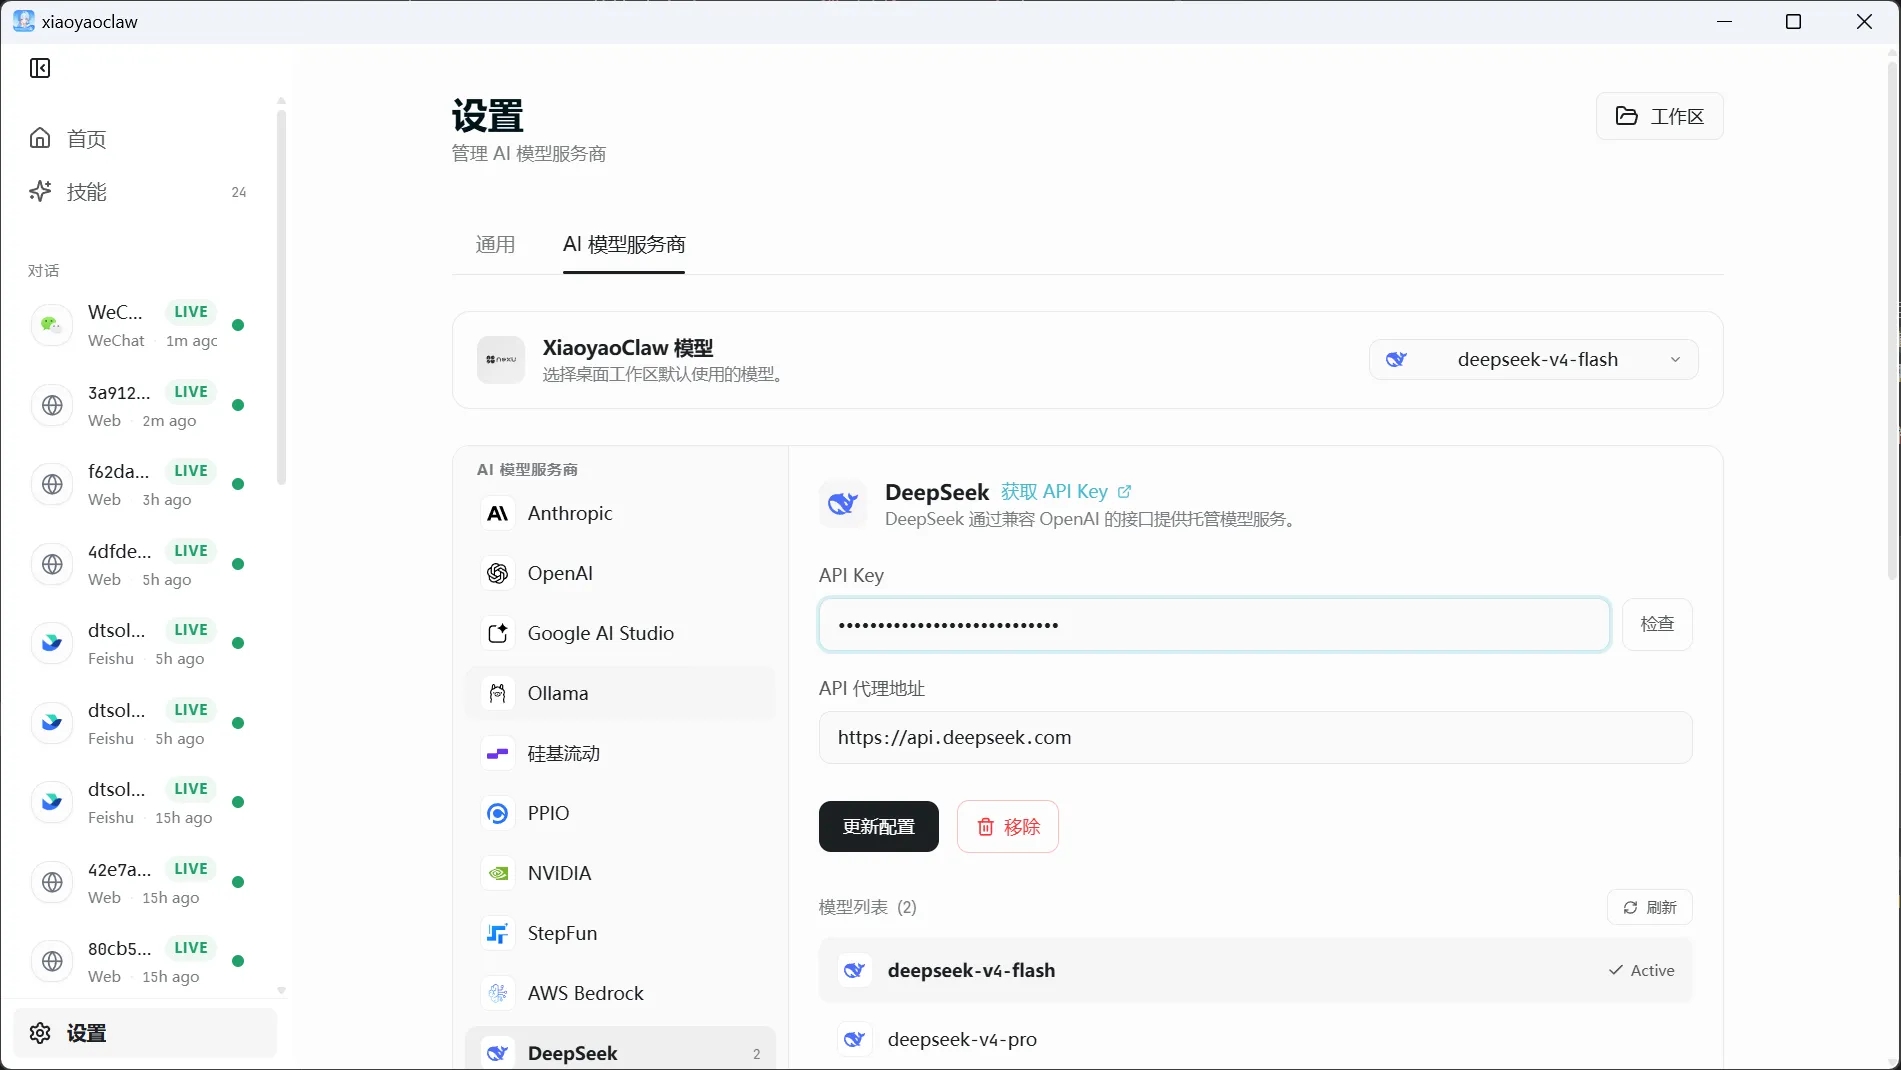
Task: Click the globe icon of the 3a912 conversation
Action: coord(52,405)
